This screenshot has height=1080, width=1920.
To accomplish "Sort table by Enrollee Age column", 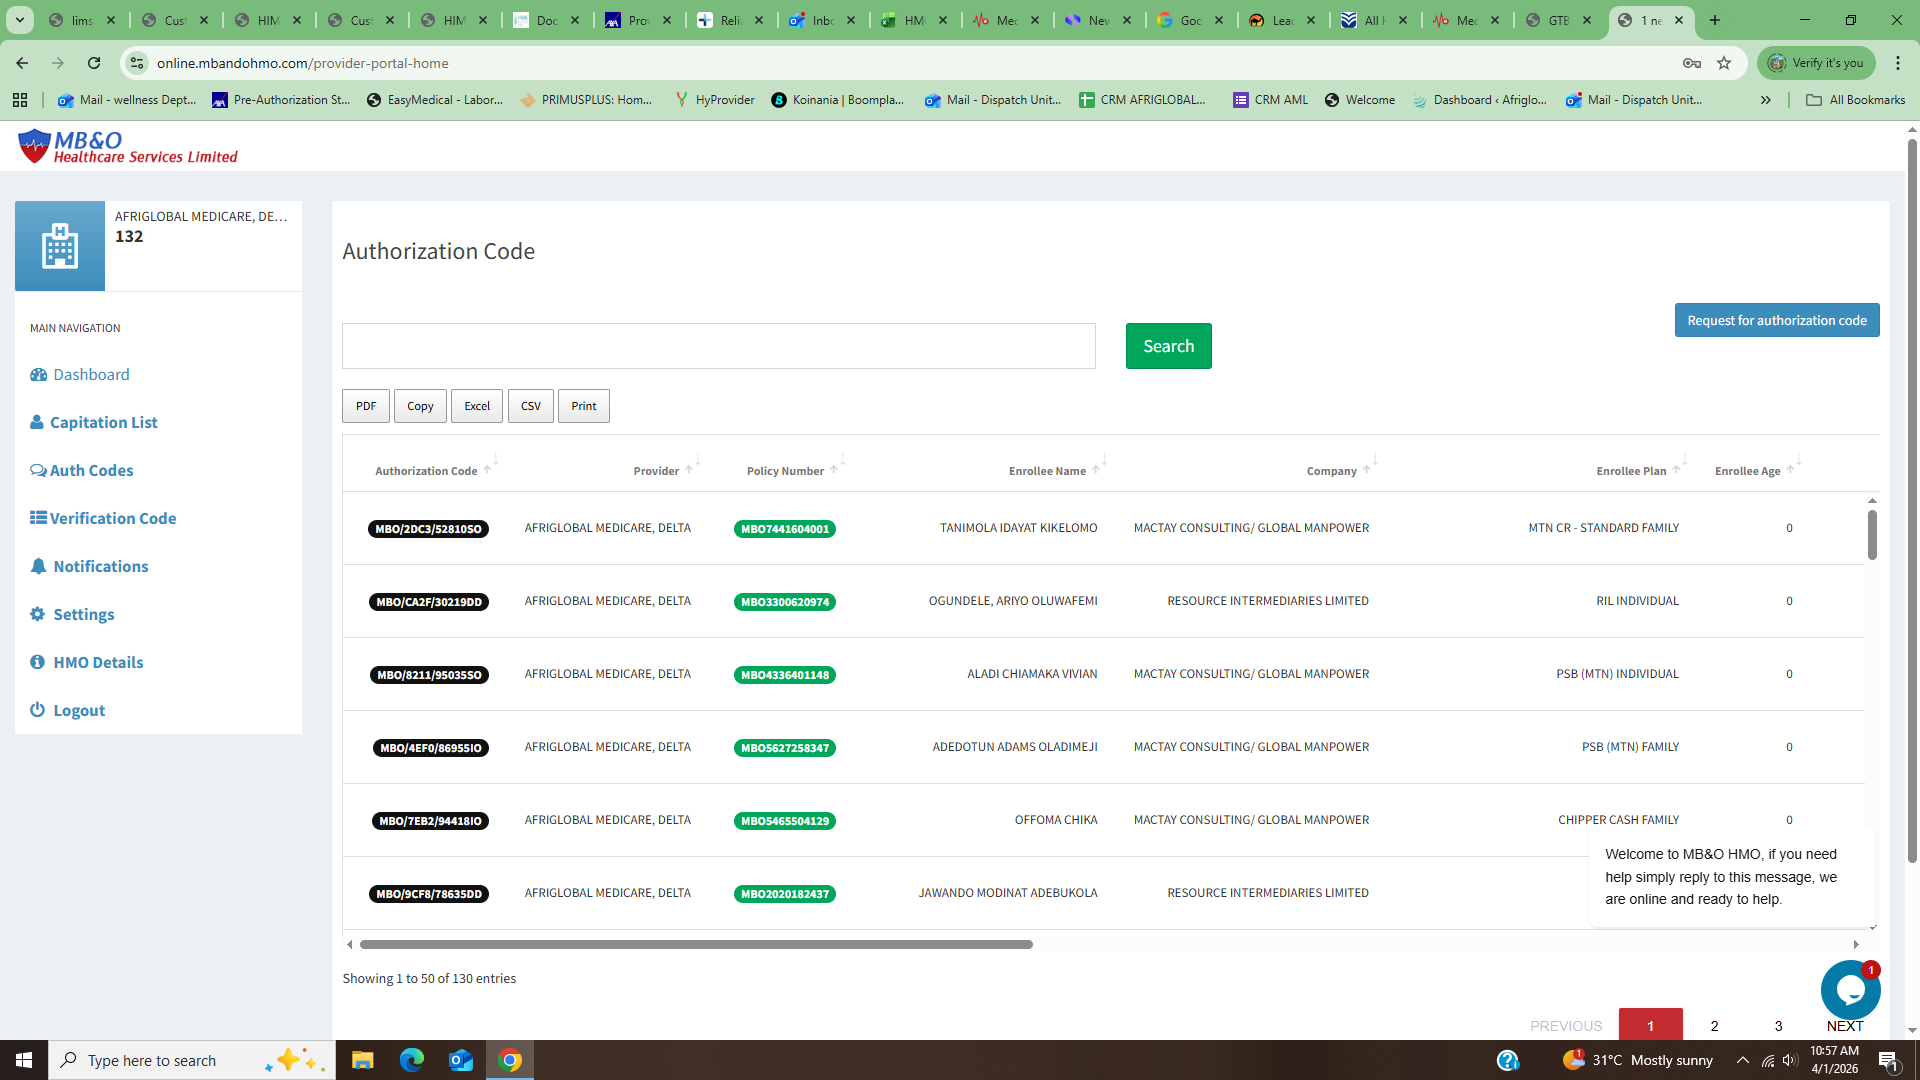I will pyautogui.click(x=1747, y=471).
